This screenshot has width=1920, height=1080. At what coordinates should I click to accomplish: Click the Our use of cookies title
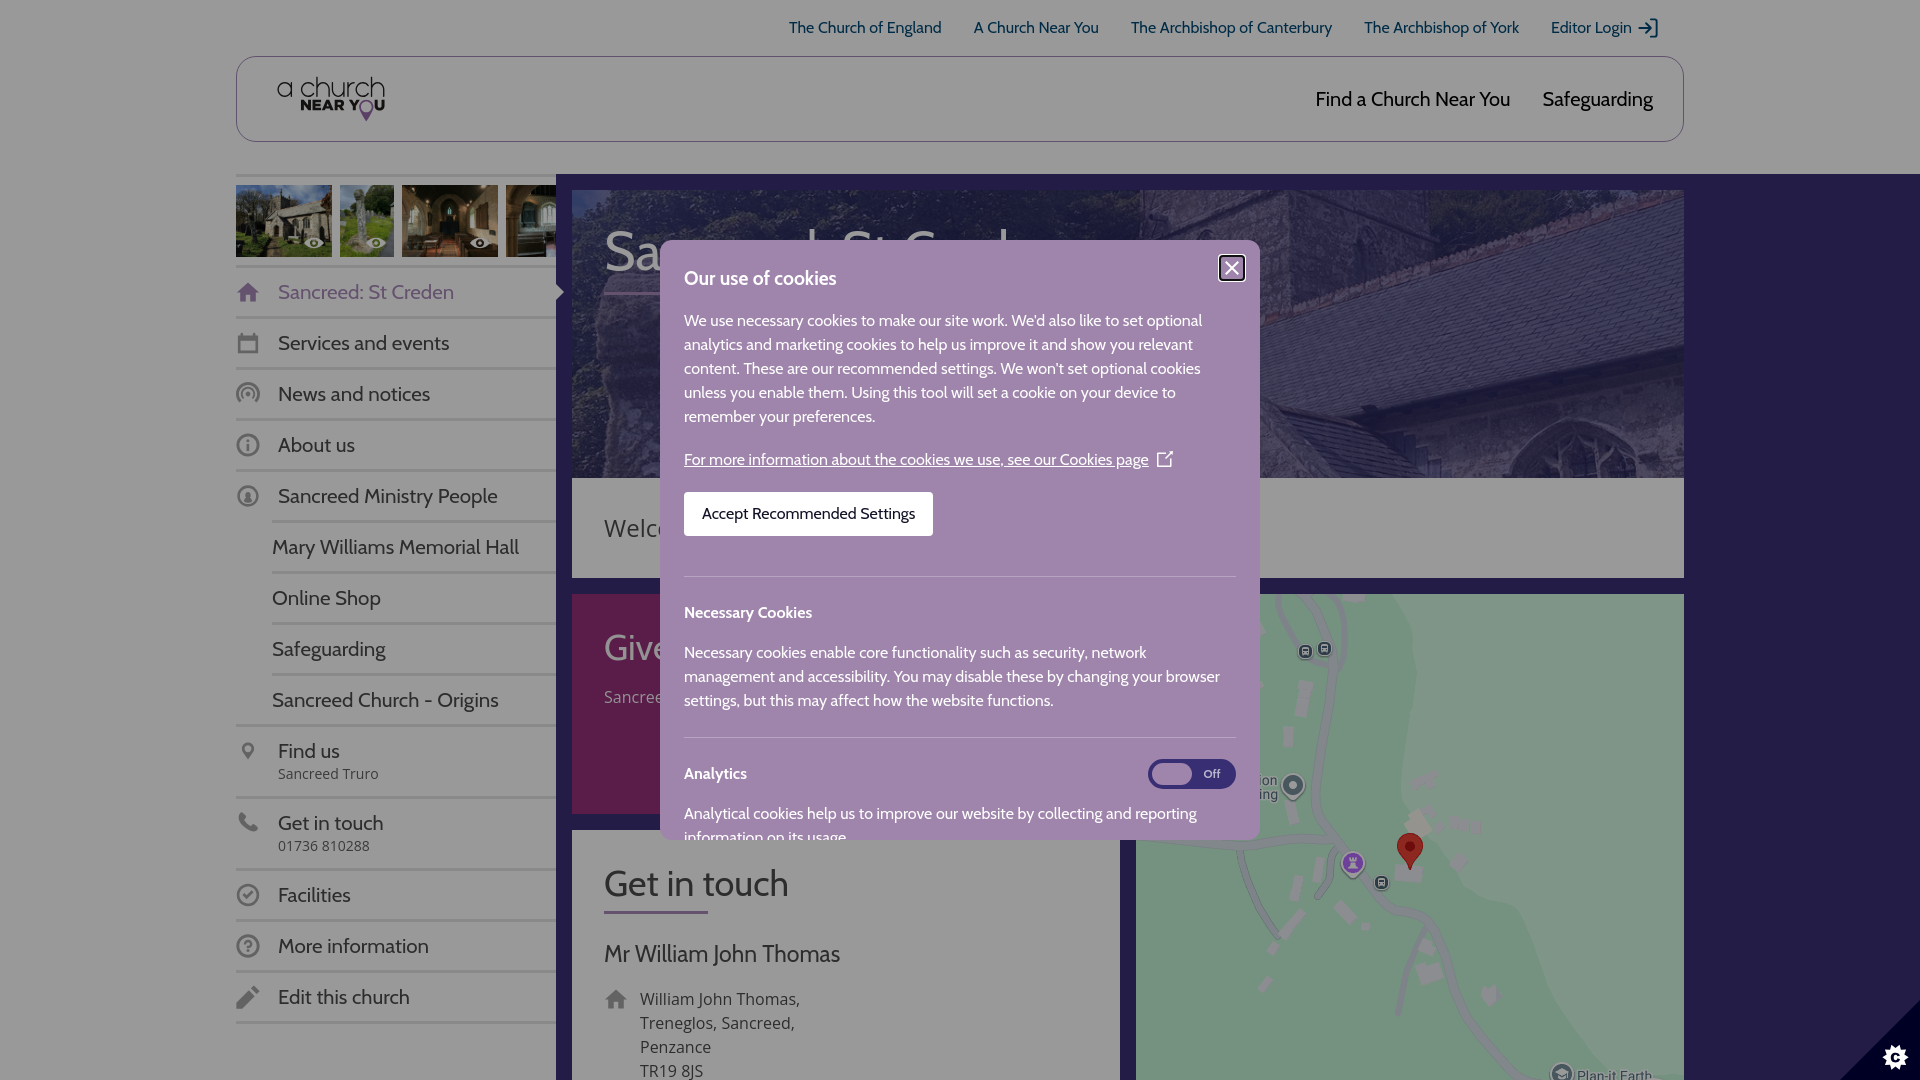point(760,279)
